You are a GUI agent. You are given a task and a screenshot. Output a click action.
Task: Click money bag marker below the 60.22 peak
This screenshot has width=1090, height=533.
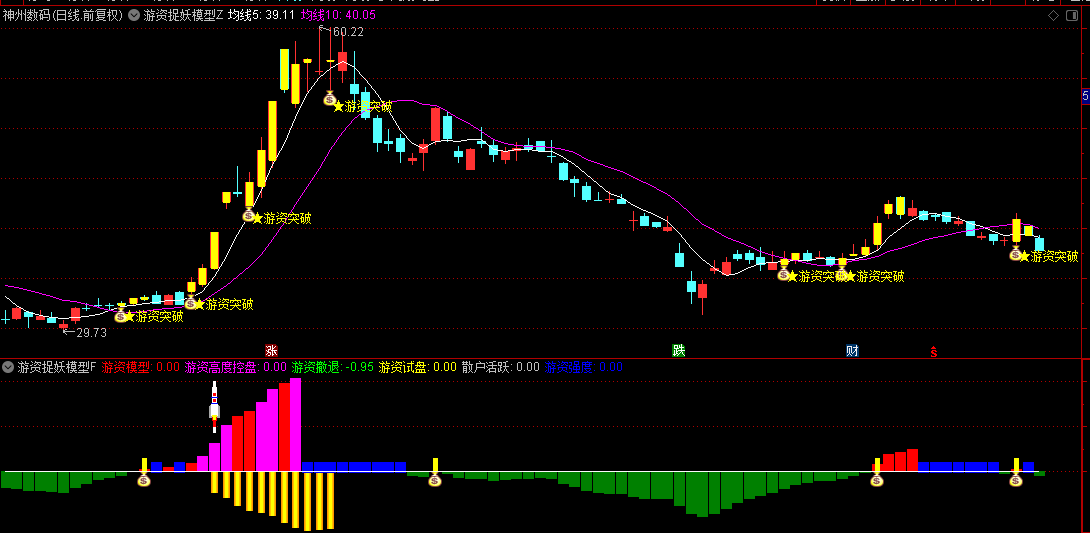[x=330, y=99]
